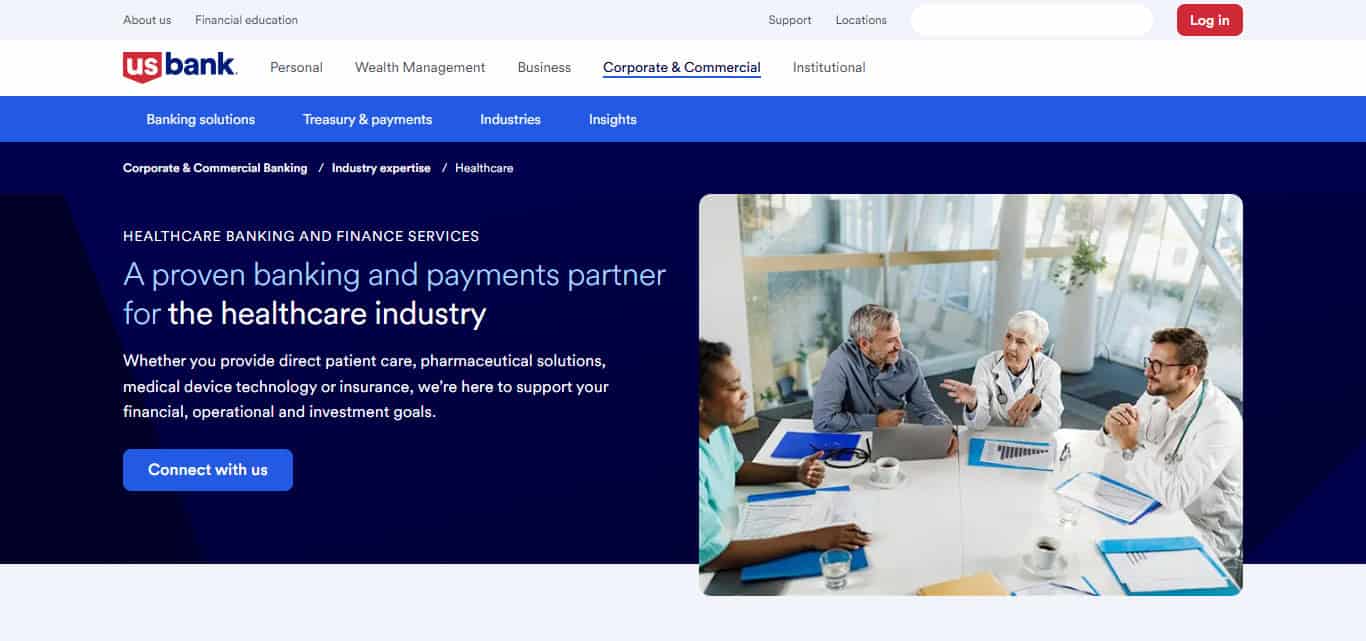1366x641 pixels.
Task: Click the Connect with us button
Action: (x=208, y=470)
